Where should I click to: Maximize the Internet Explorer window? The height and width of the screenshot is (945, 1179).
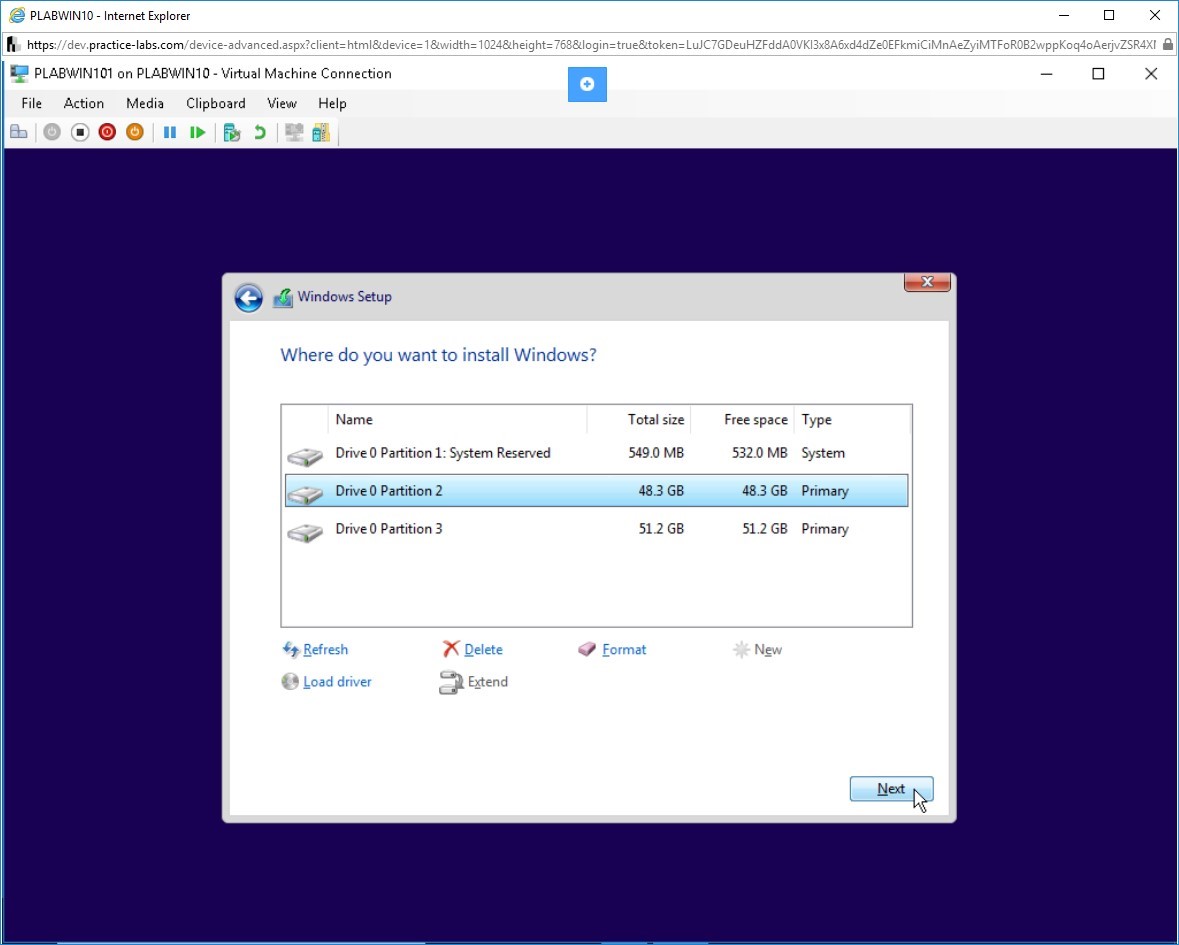pos(1109,15)
